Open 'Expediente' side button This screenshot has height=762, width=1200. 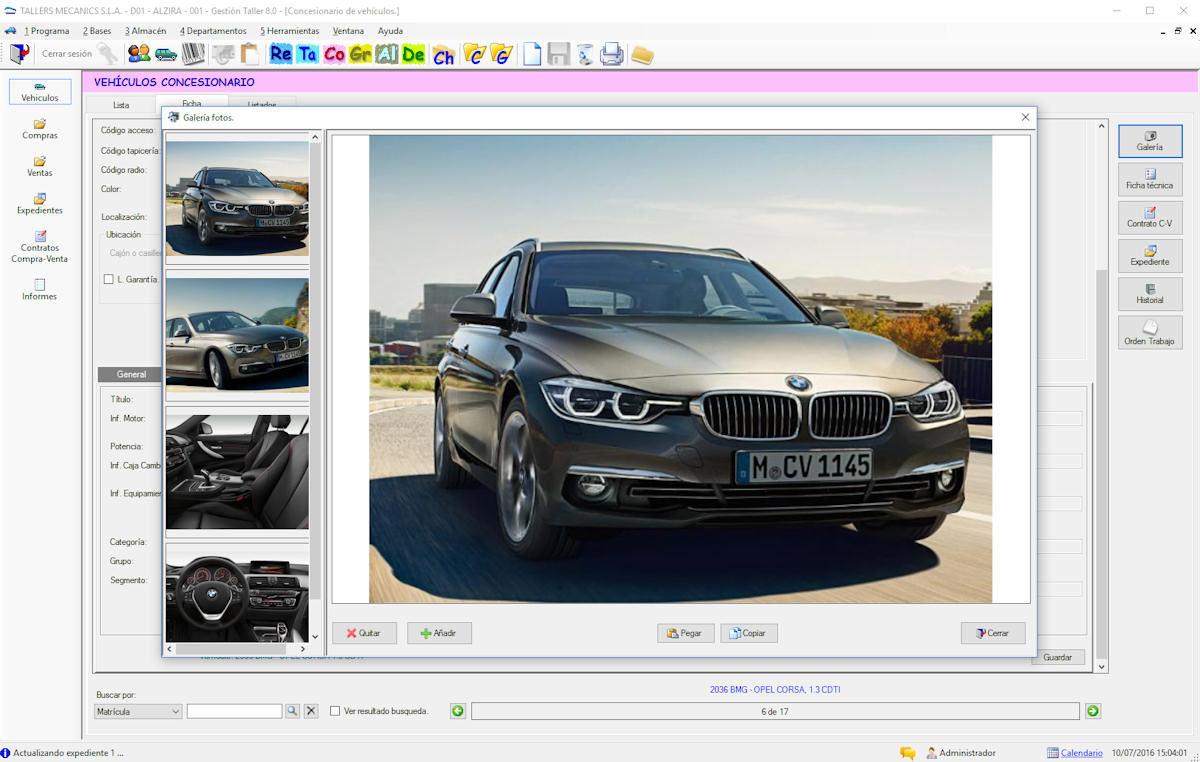[x=1150, y=256]
